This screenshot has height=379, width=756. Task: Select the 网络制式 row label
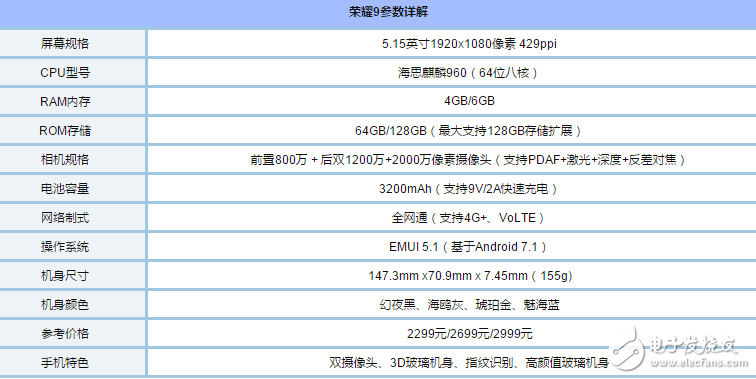[65, 217]
